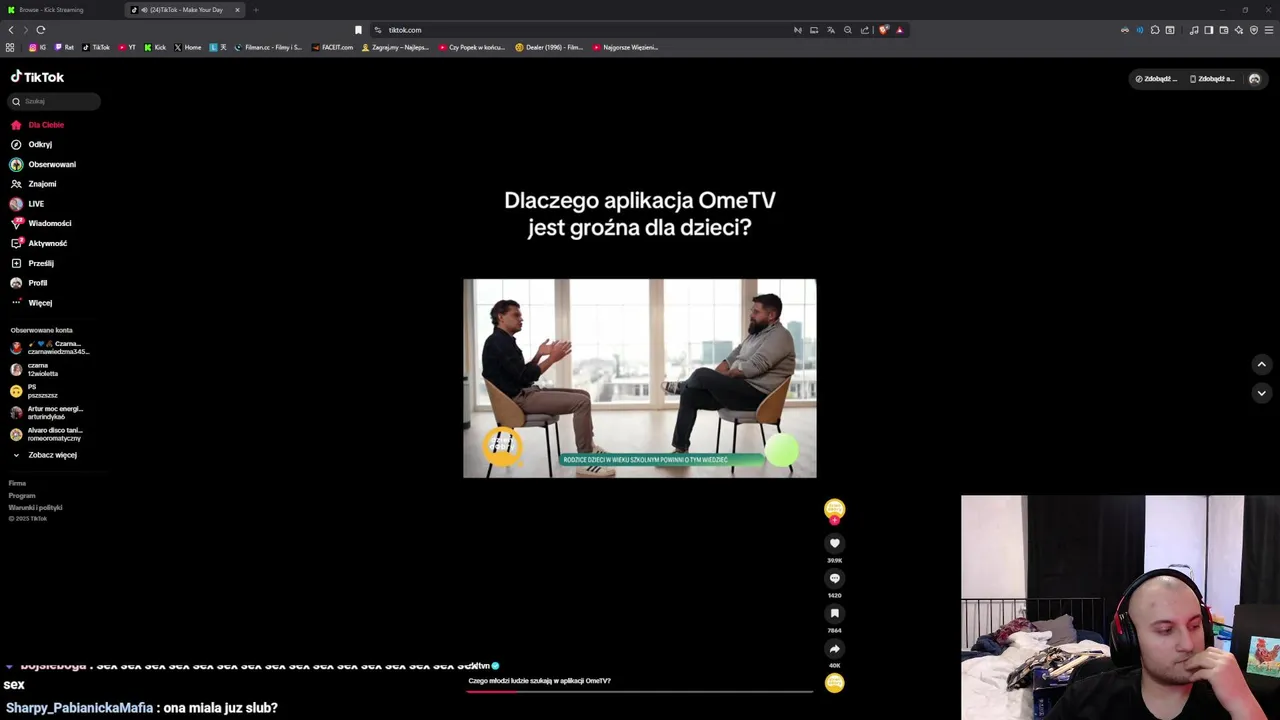Viewport: 1280px width, 720px height.
Task: Open the Dealer (1996) - Film bookmark
Action: click(x=549, y=47)
